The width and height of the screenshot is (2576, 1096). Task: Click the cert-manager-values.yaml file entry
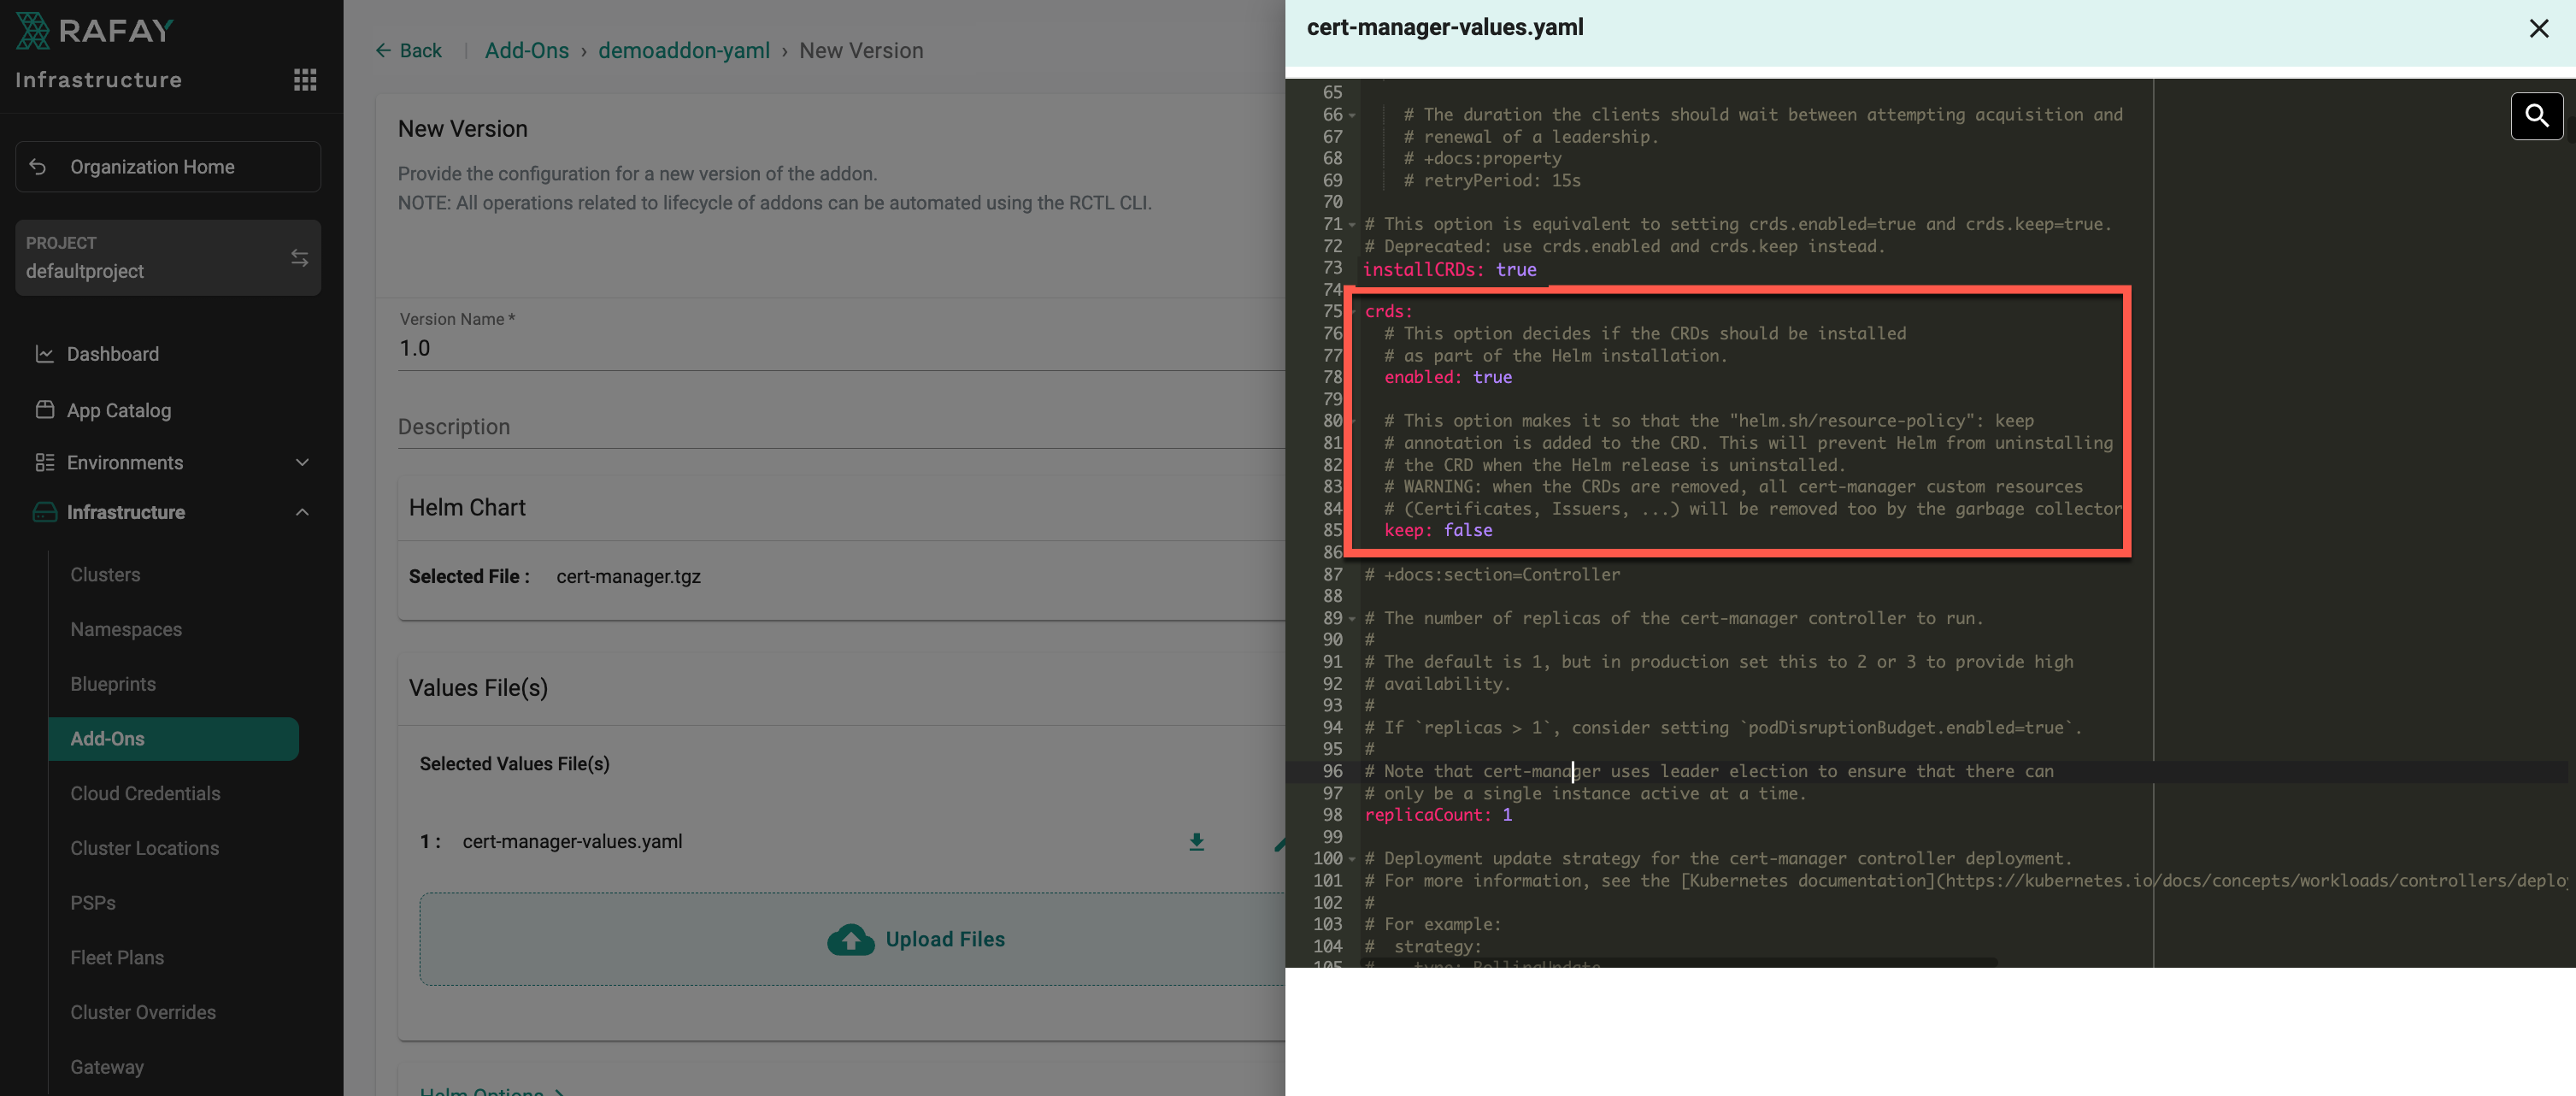(x=572, y=842)
